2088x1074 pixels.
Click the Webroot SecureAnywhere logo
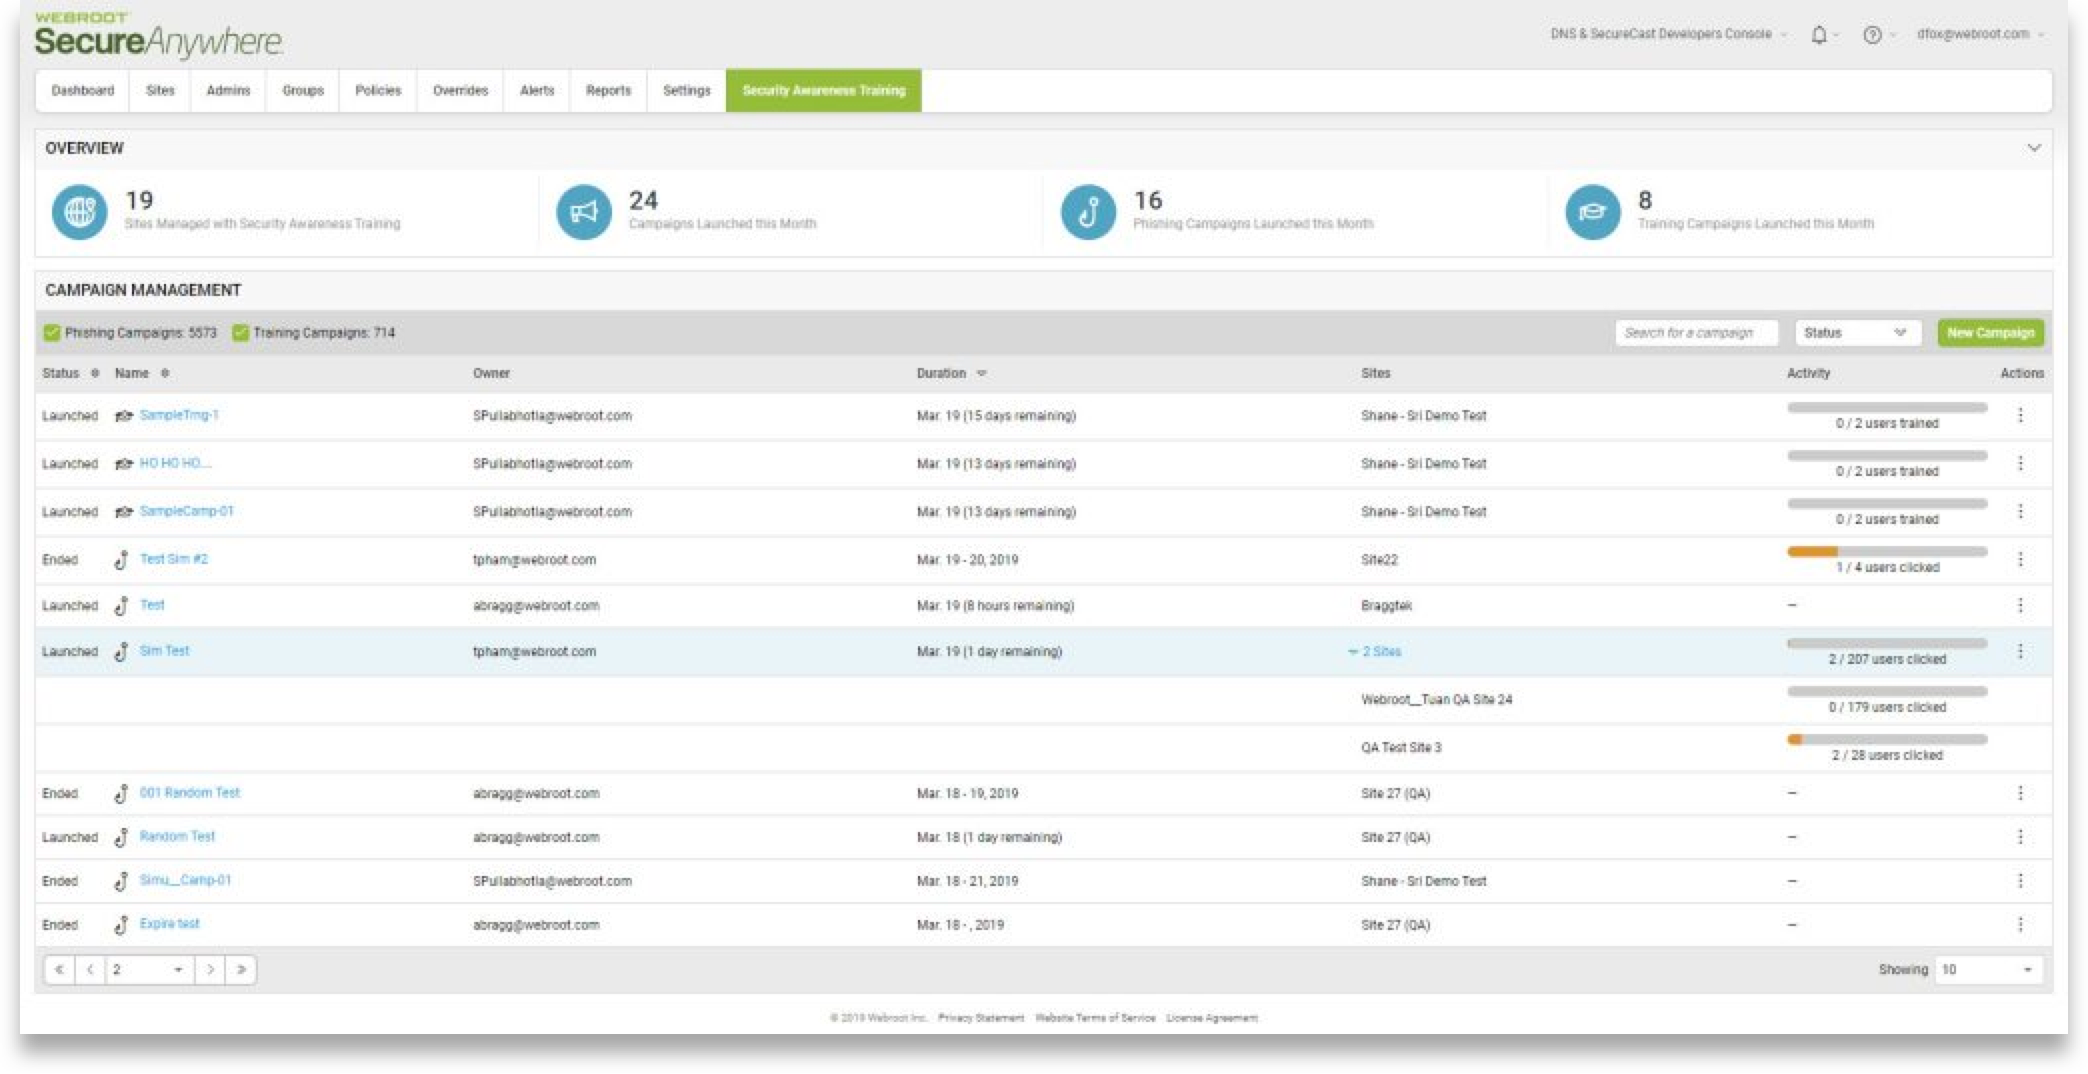pyautogui.click(x=158, y=34)
